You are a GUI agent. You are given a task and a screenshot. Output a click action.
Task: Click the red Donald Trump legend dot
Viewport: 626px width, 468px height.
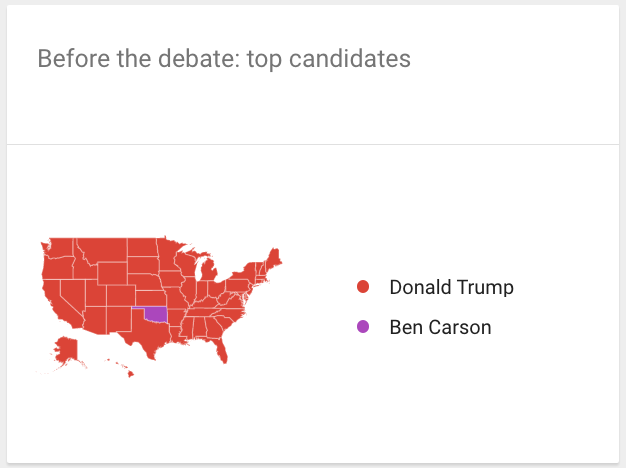point(363,288)
